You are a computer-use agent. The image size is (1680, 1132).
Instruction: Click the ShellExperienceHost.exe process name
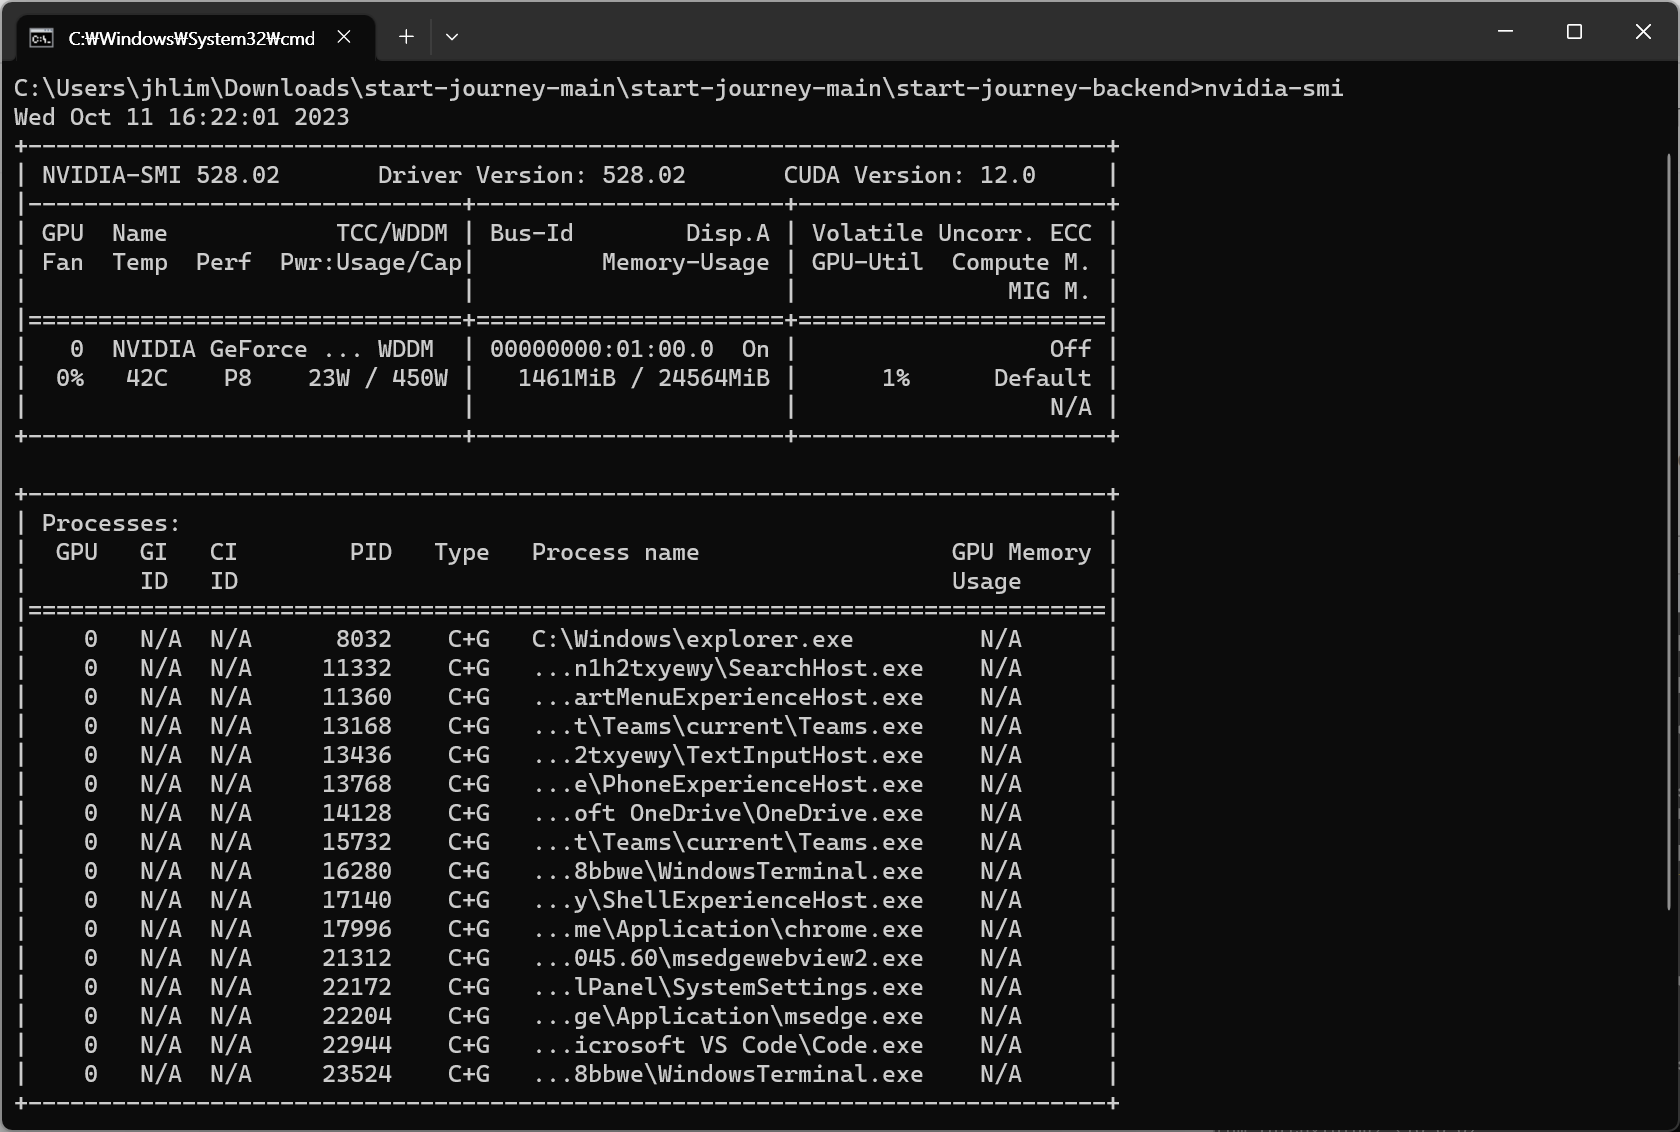[728, 900]
